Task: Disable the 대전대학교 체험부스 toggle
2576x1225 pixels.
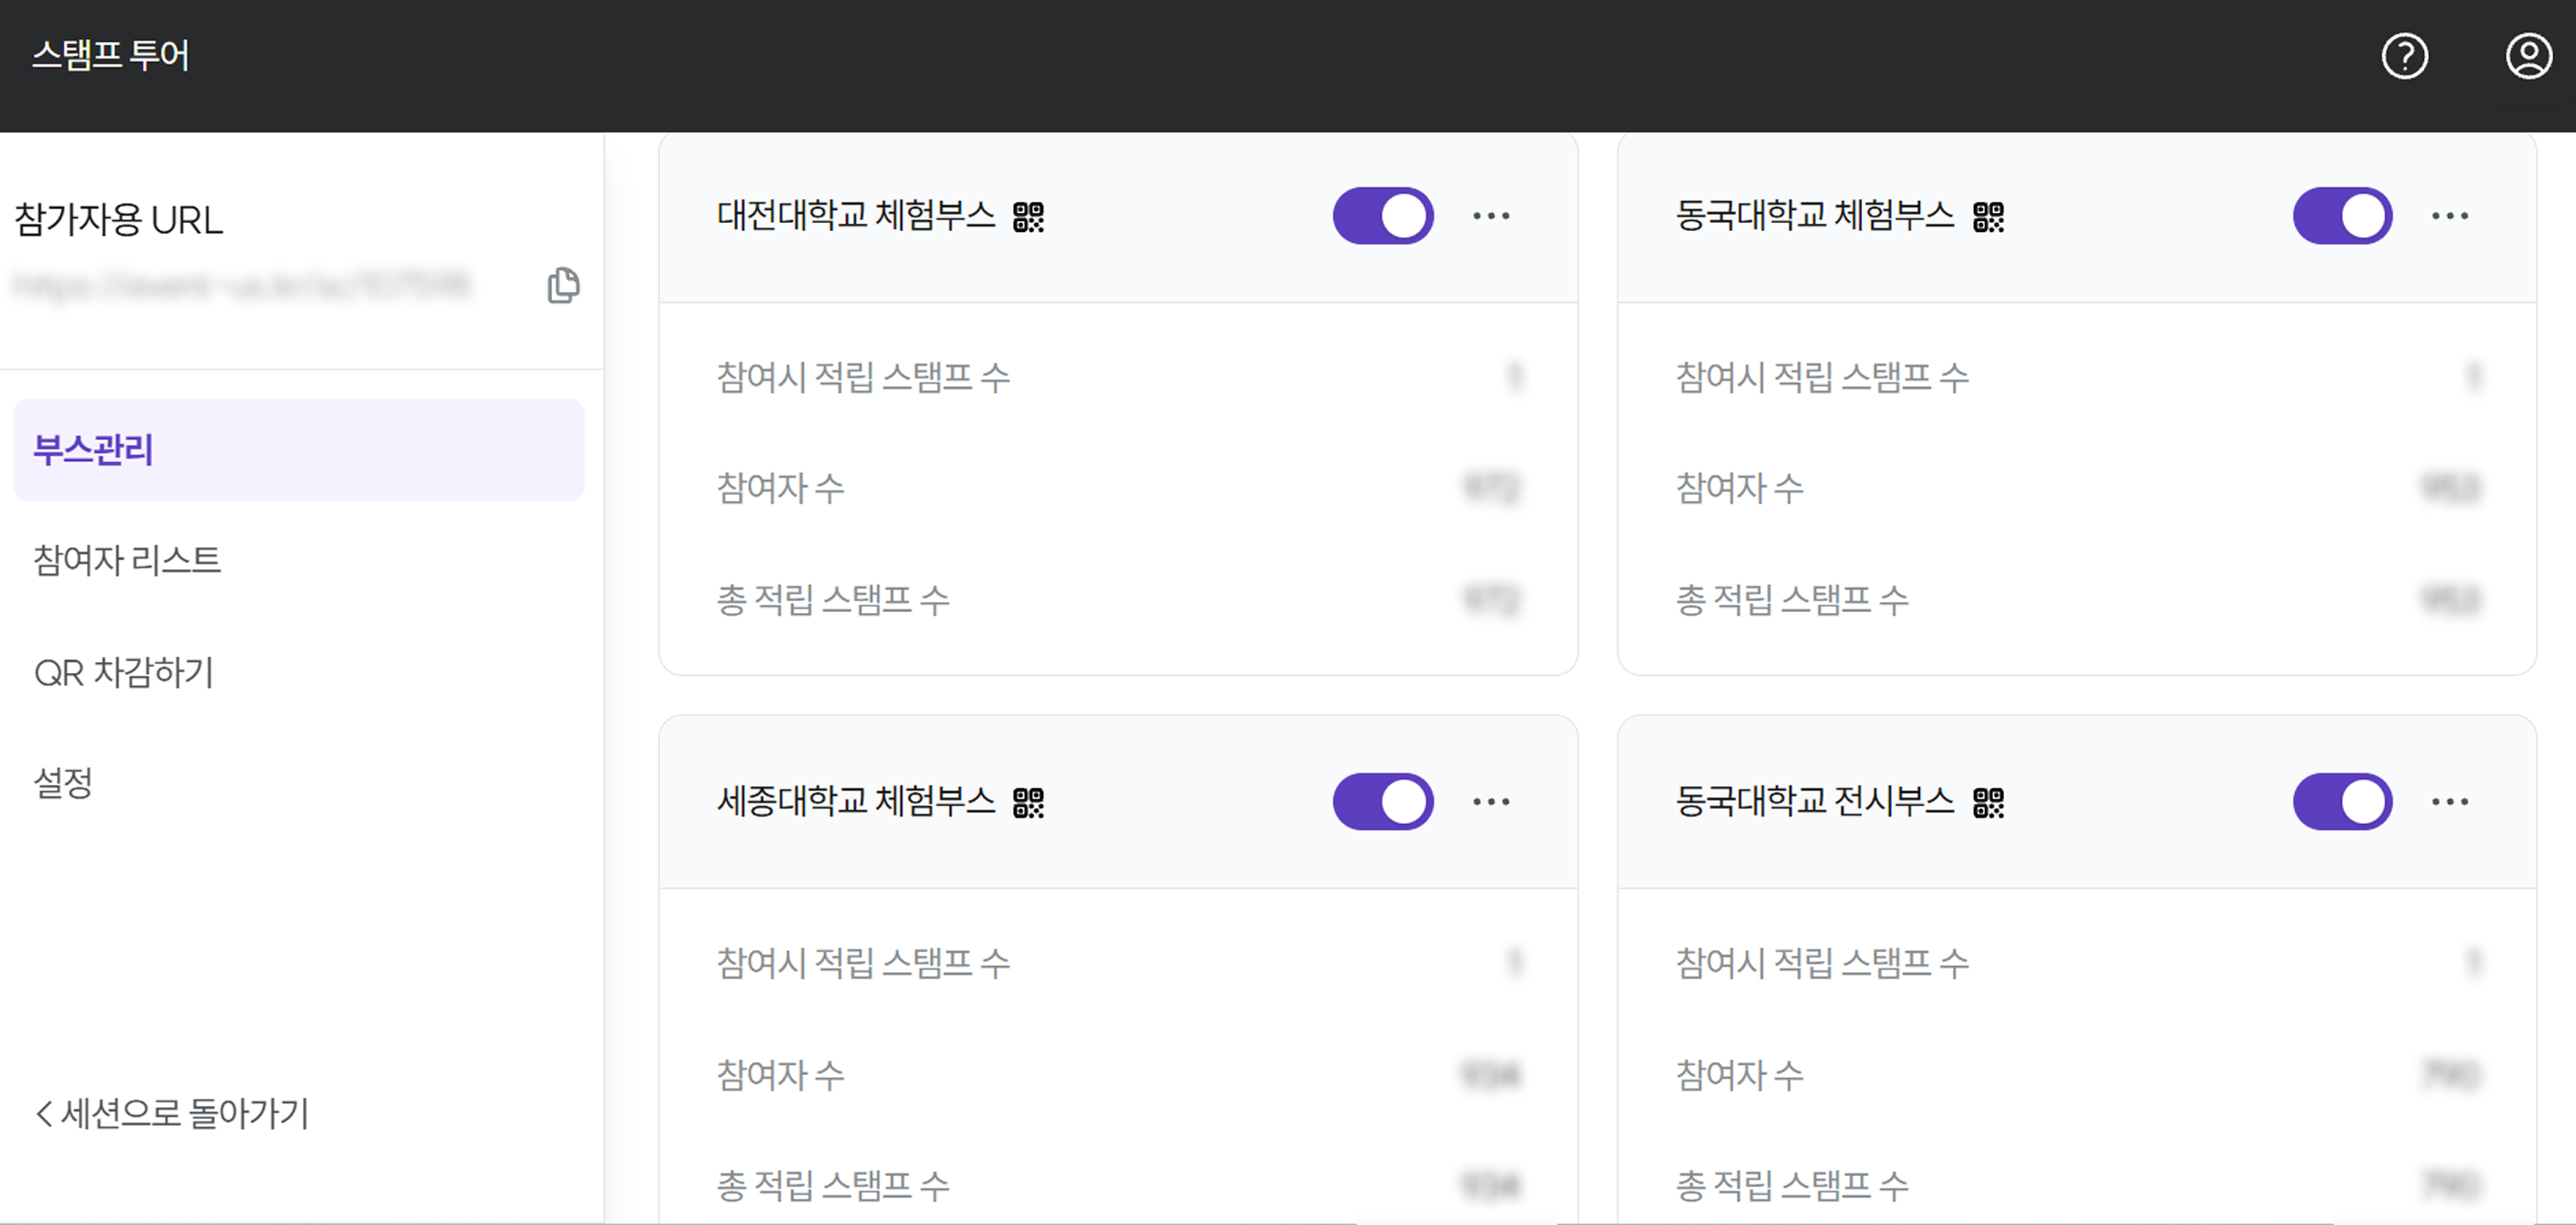Action: pos(1383,215)
